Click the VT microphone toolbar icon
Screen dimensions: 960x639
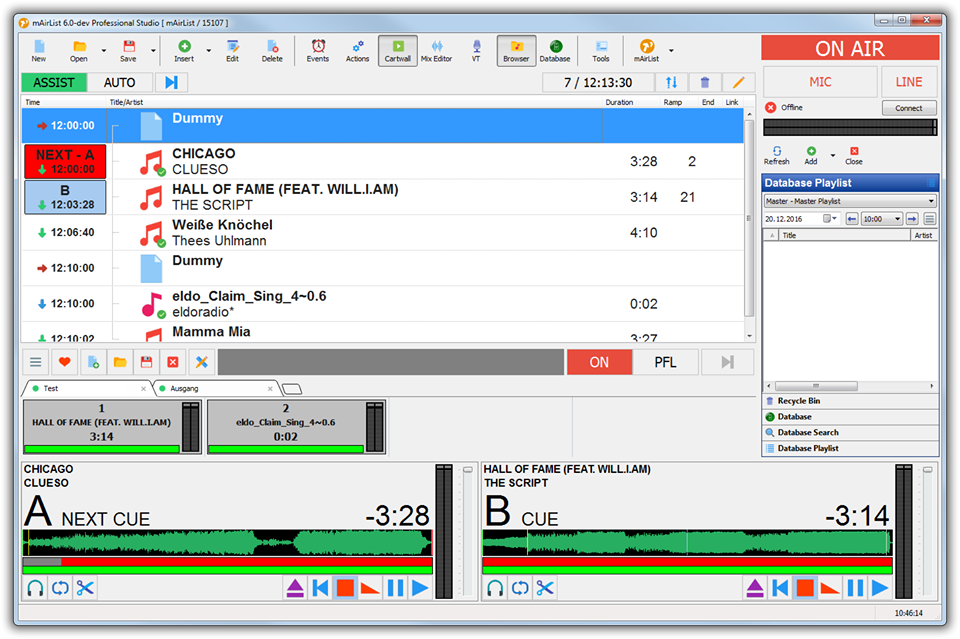pos(476,51)
